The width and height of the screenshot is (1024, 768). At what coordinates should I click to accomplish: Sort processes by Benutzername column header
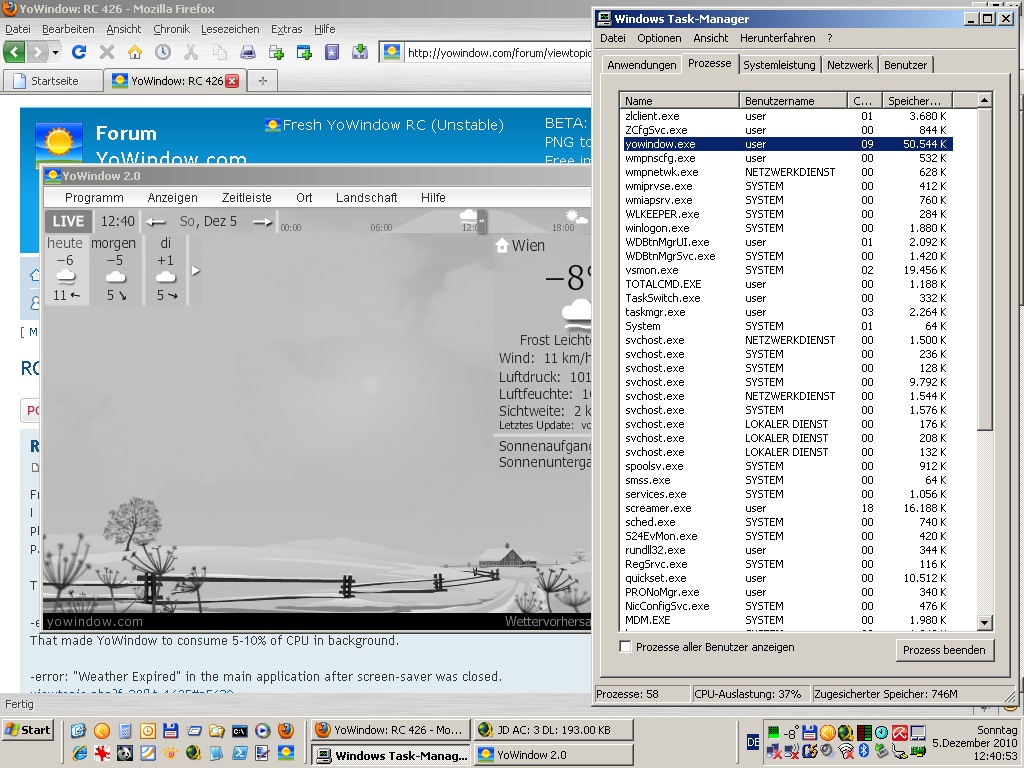point(793,101)
